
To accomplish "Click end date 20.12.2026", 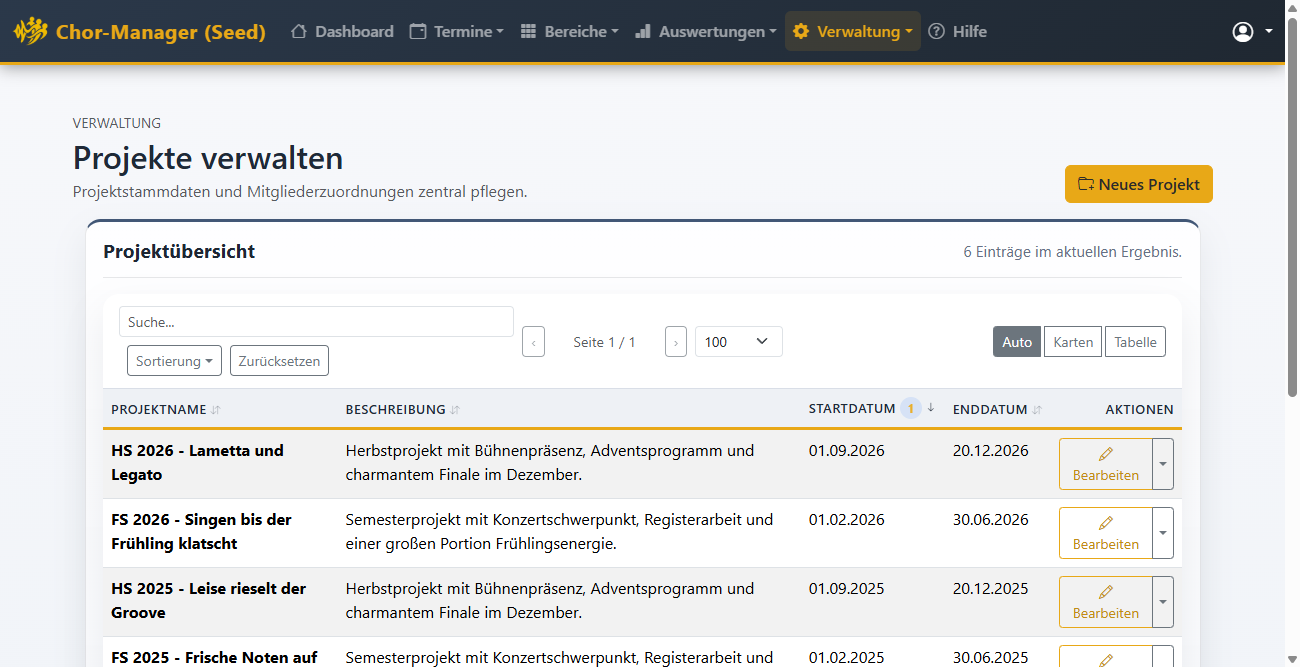I will [x=991, y=450].
